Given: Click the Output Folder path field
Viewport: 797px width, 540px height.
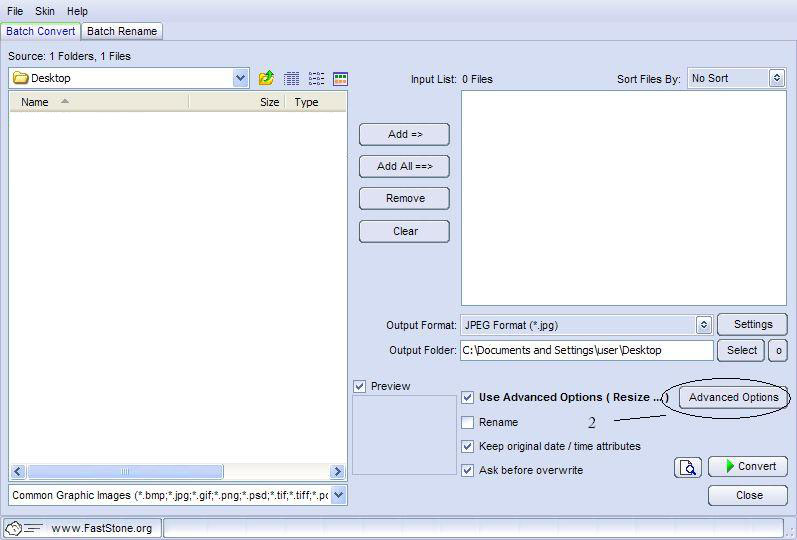Looking at the screenshot, I should pyautogui.click(x=587, y=350).
